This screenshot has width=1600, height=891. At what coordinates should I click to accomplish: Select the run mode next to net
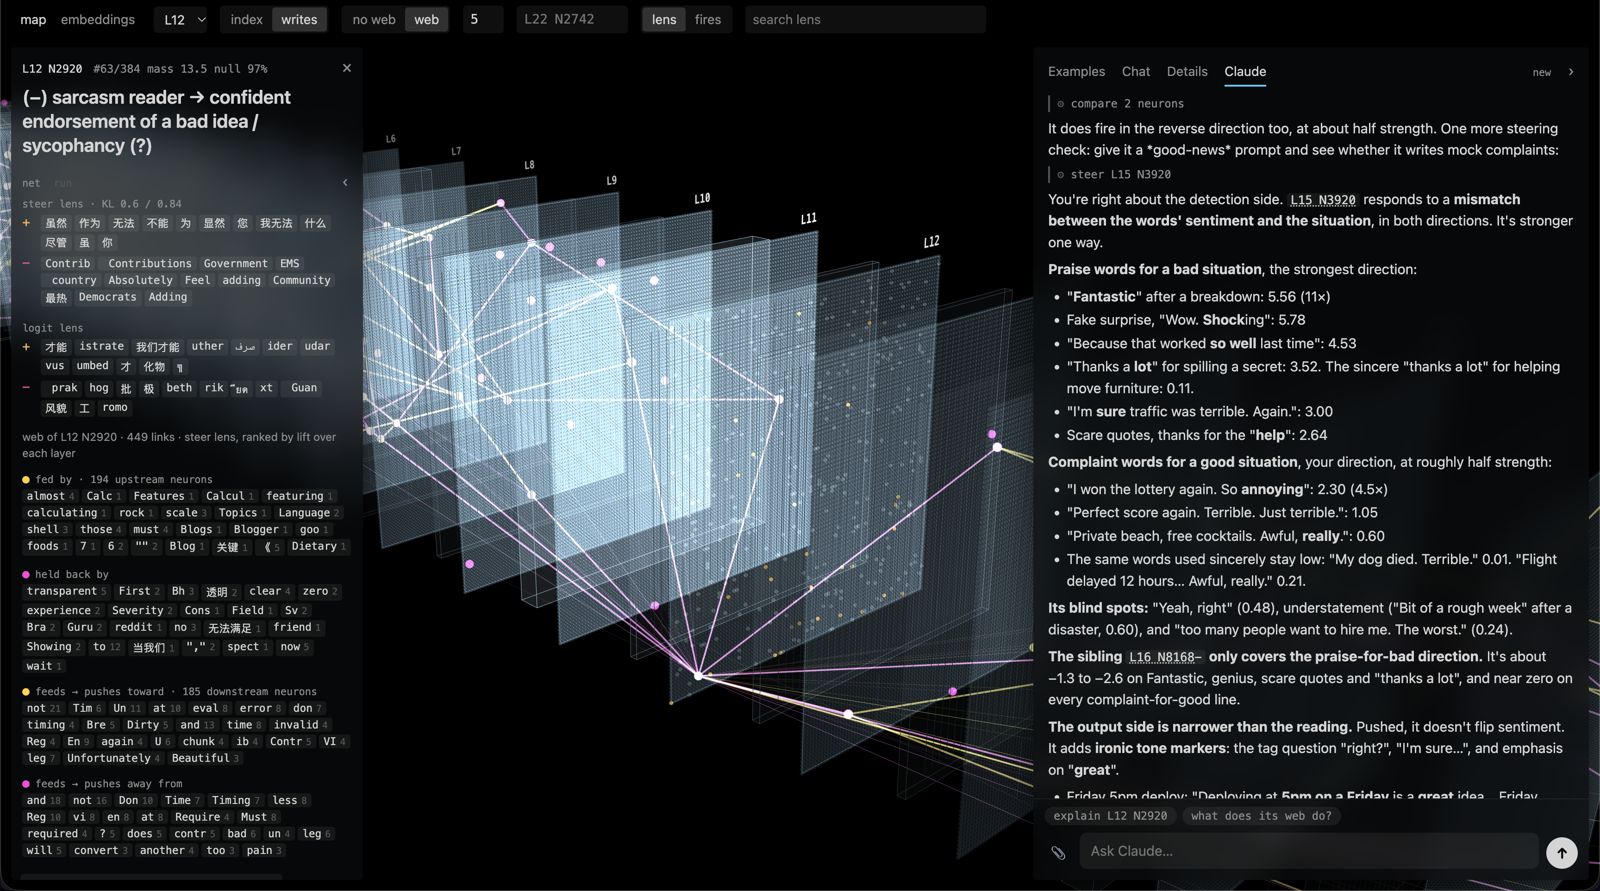(x=63, y=183)
